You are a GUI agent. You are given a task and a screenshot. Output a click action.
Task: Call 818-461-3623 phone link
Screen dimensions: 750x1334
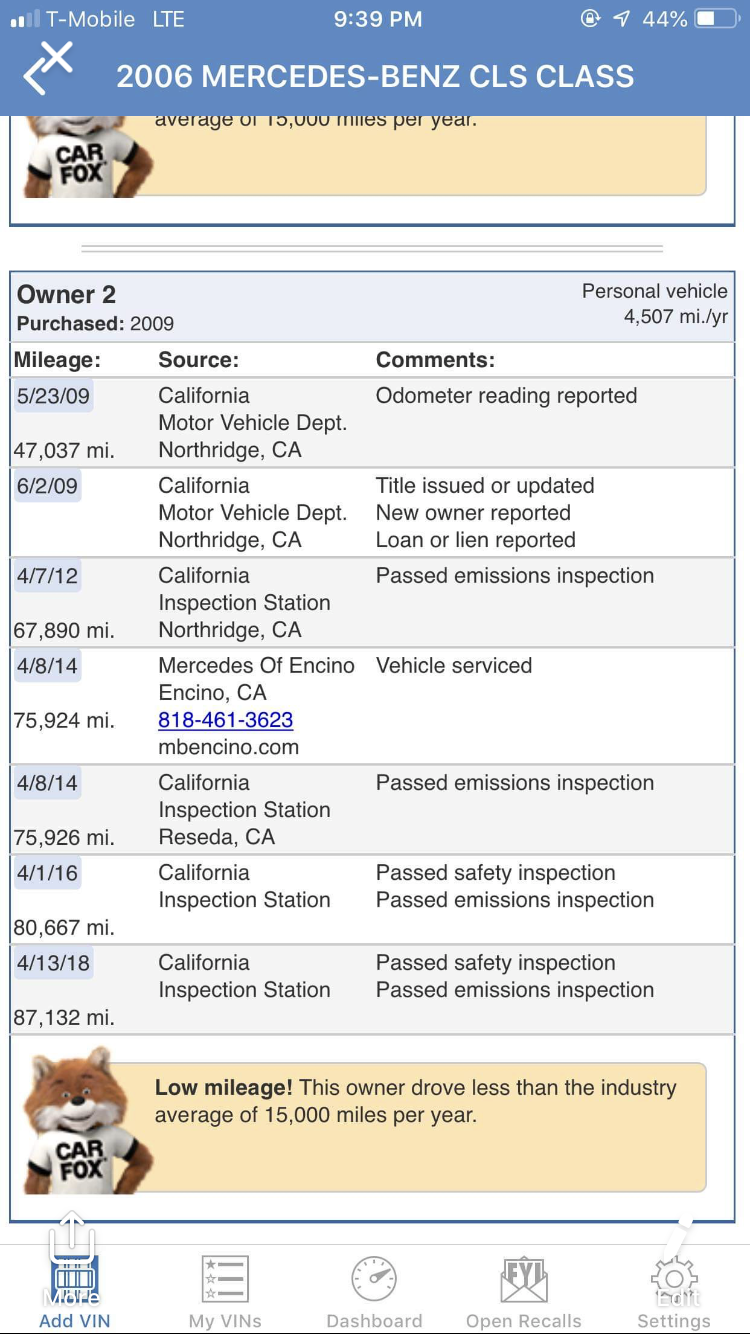[226, 720]
